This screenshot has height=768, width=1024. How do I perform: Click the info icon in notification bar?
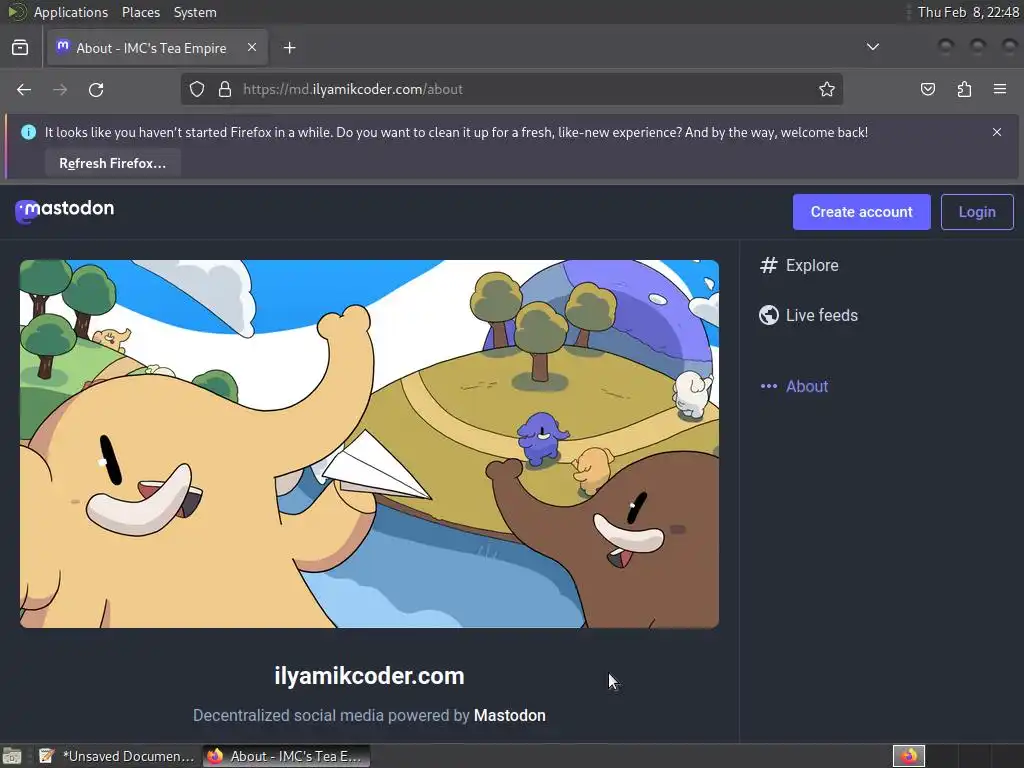tap(29, 132)
